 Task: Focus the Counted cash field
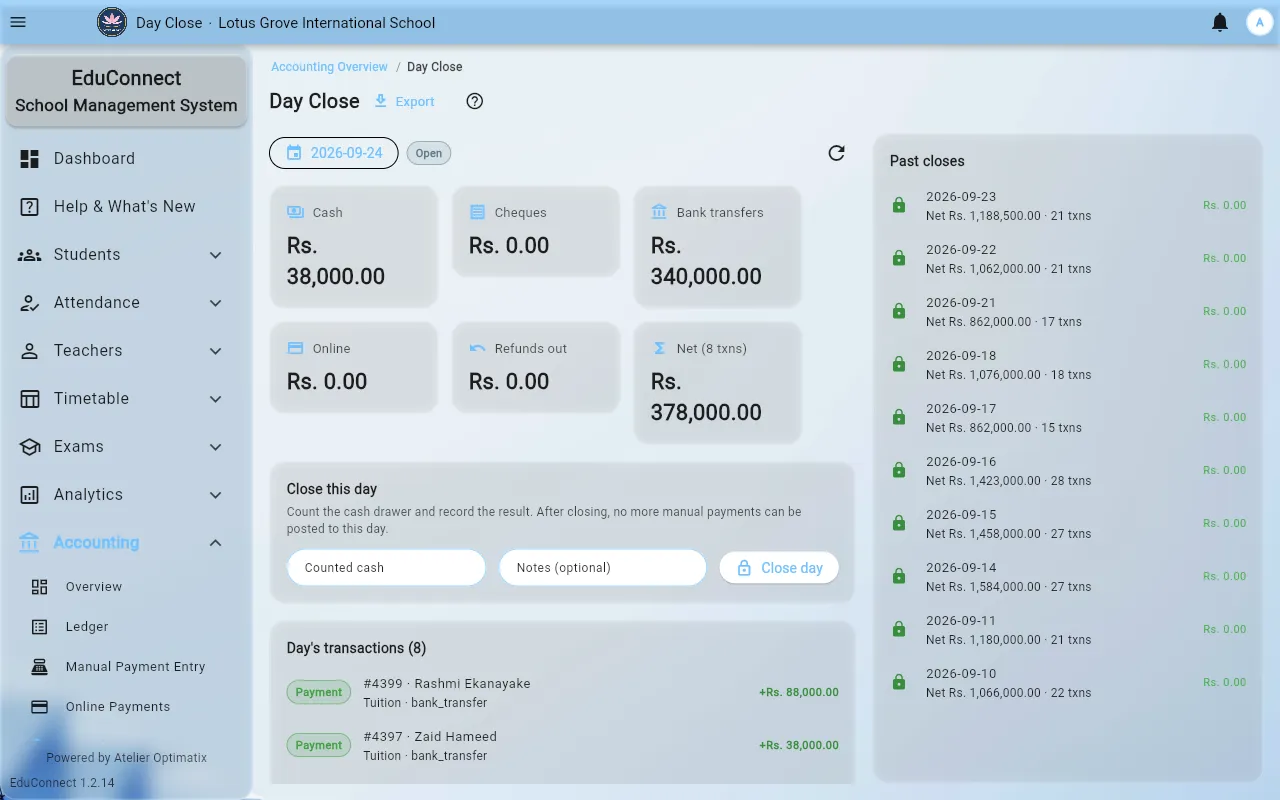pyautogui.click(x=386, y=567)
